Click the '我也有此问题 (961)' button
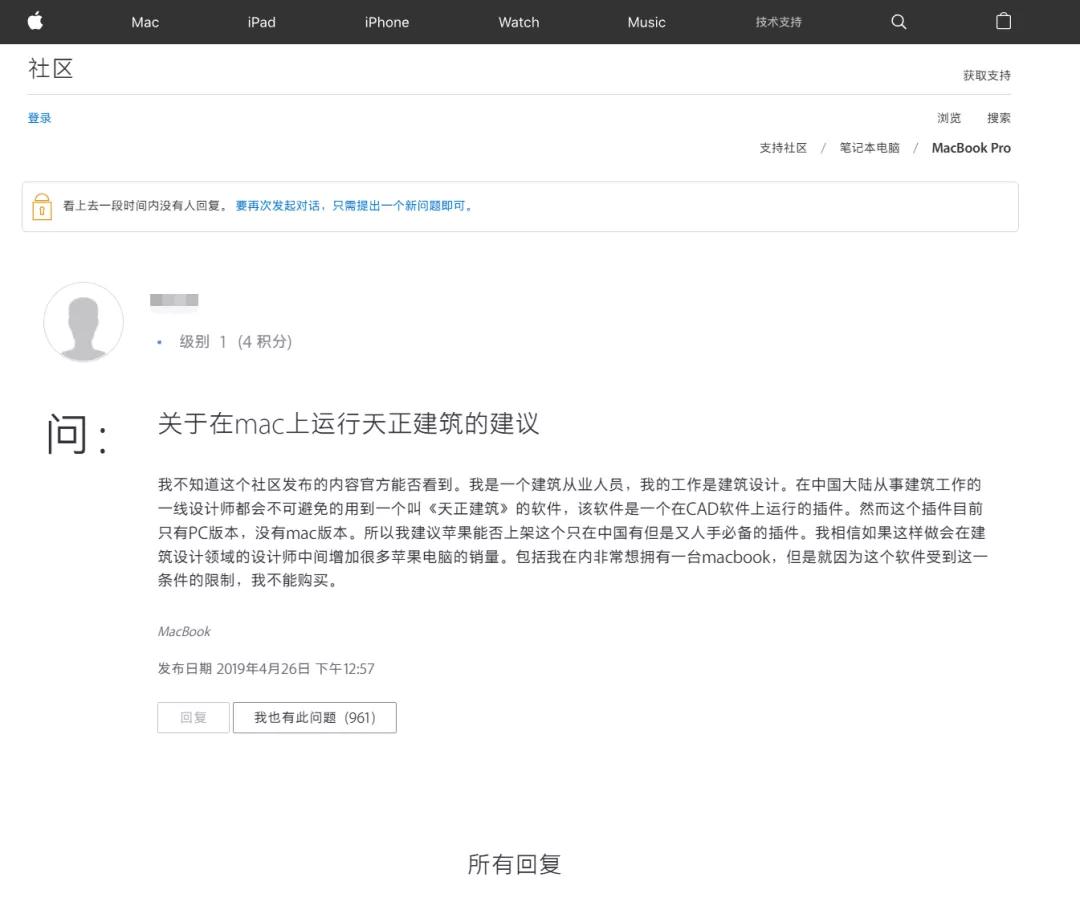This screenshot has width=1080, height=906. 314,717
